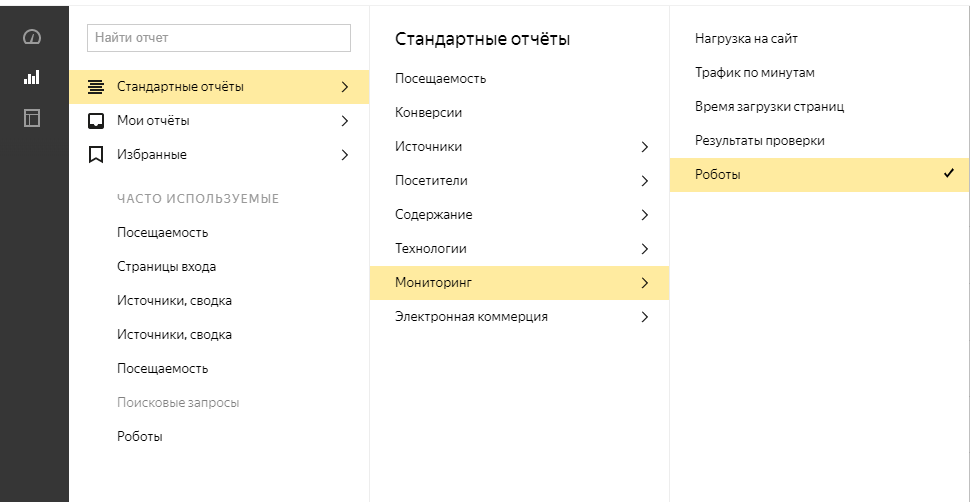Open the Посетители menu section

431,181
